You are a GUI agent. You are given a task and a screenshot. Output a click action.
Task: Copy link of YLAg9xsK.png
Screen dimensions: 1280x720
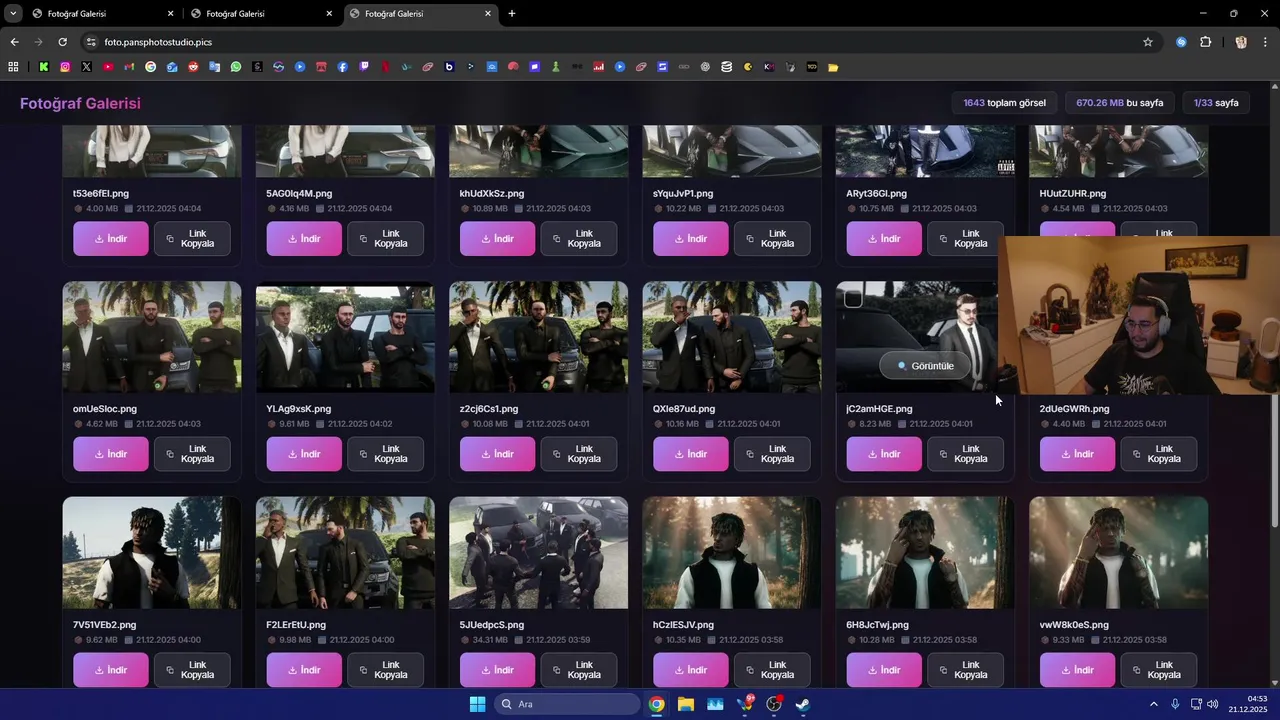click(x=385, y=454)
